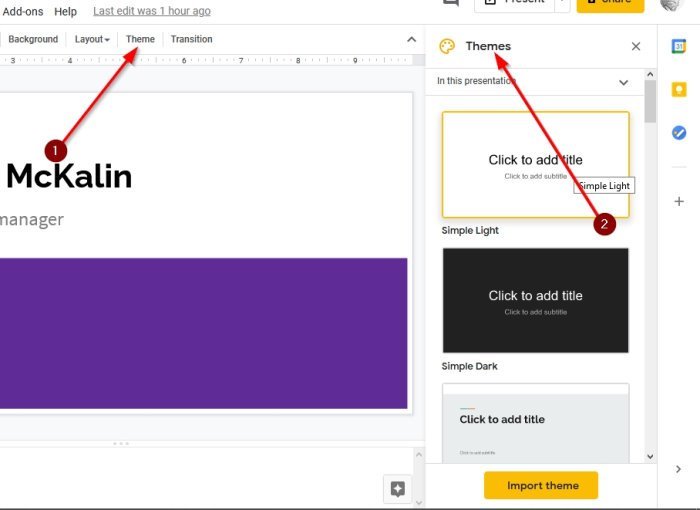
Task: Close the Themes panel
Action: click(x=636, y=46)
